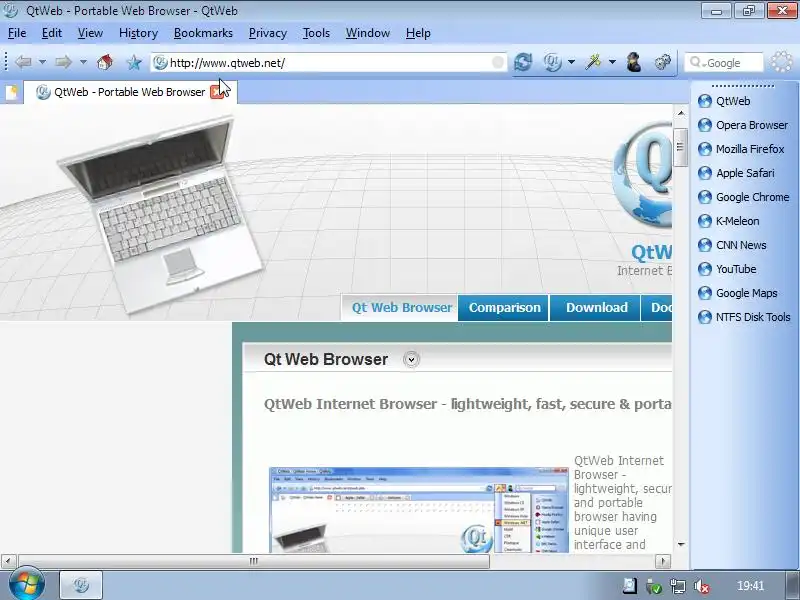The image size is (800, 600).
Task: Click the vertical scrollbar down arrow
Action: pyautogui.click(x=681, y=544)
